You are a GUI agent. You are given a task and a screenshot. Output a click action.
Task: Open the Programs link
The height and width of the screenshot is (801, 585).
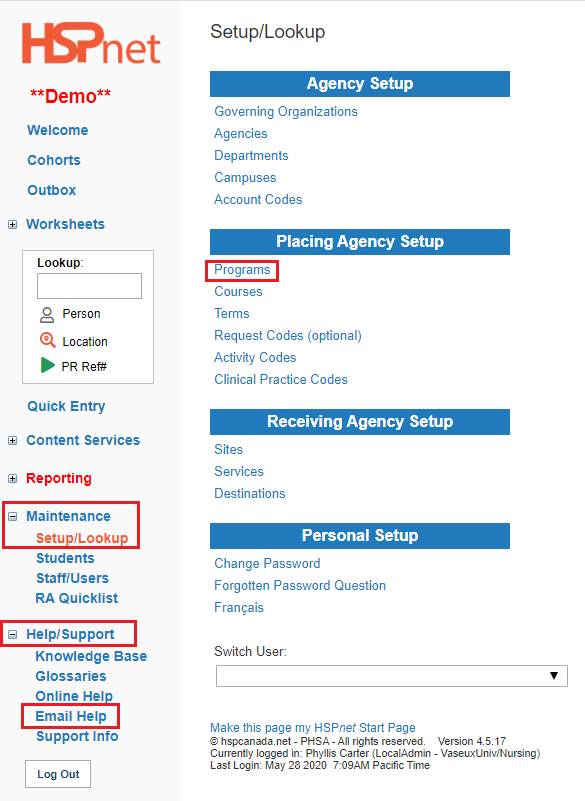(242, 270)
